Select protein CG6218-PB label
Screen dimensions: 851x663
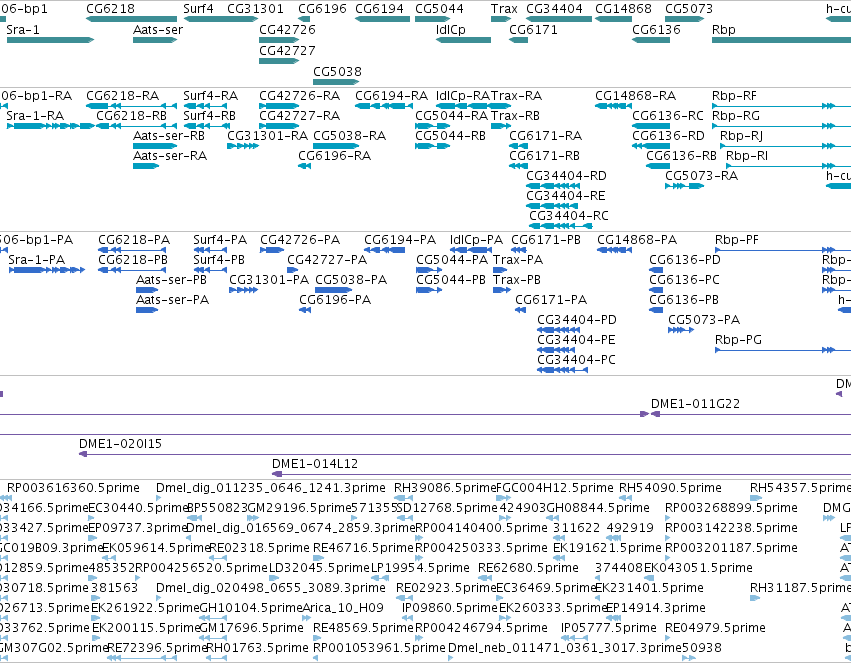click(x=133, y=260)
